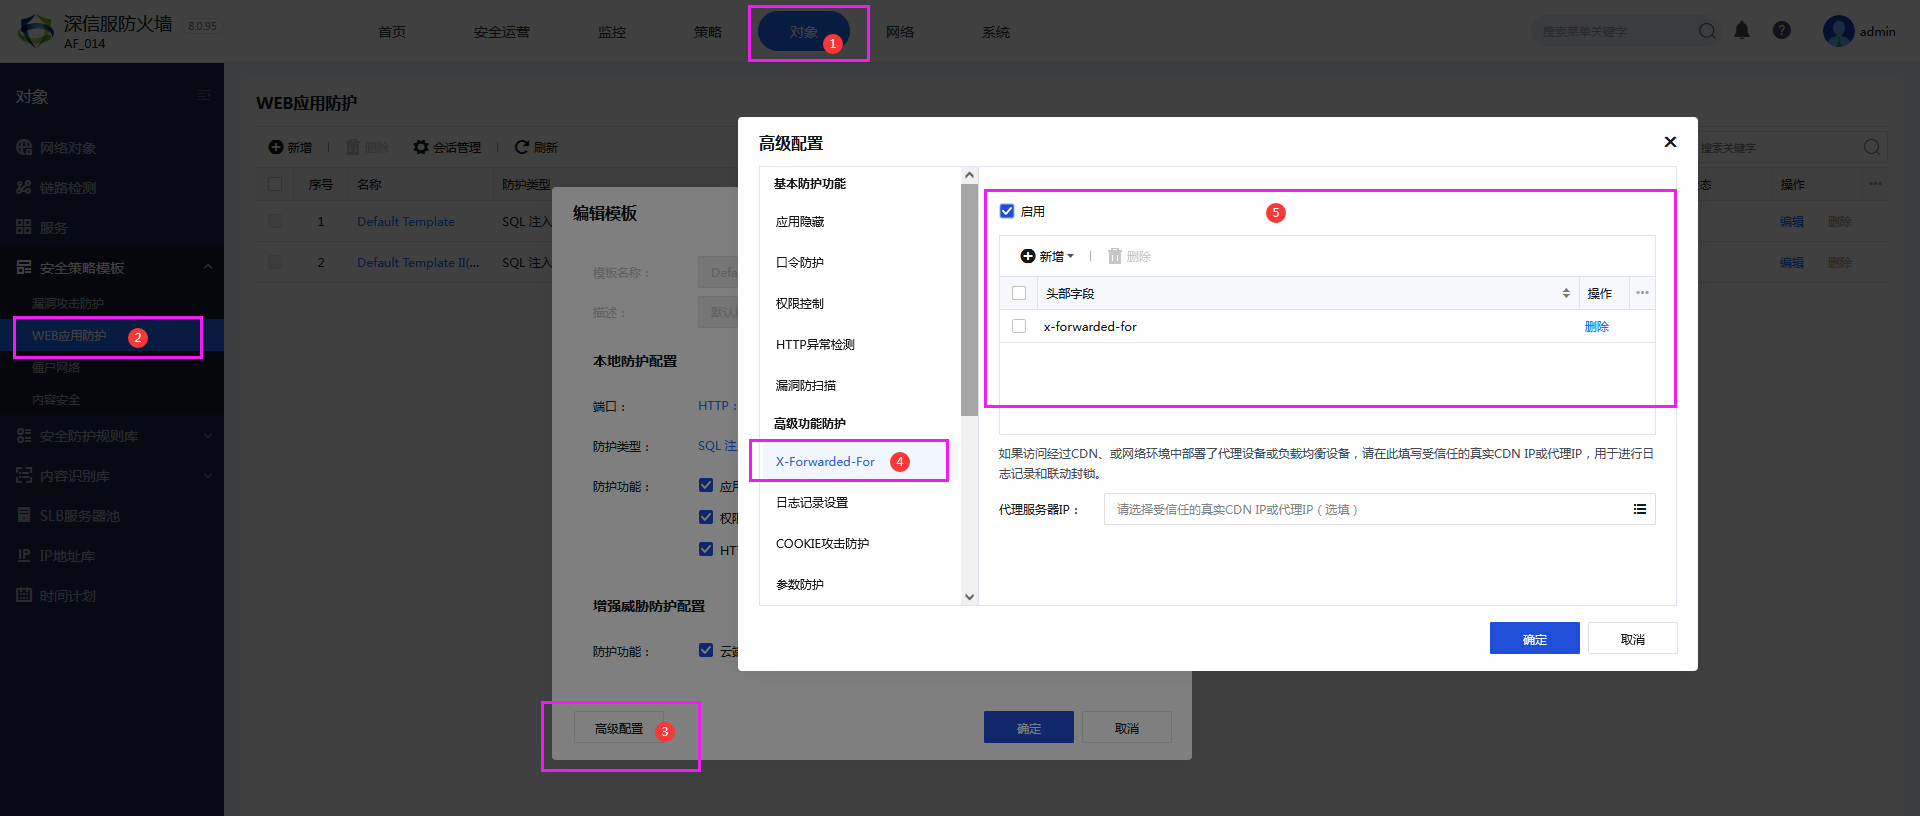Click the admin user avatar icon
Screen dimensions: 1920x816
pyautogui.click(x=1838, y=31)
